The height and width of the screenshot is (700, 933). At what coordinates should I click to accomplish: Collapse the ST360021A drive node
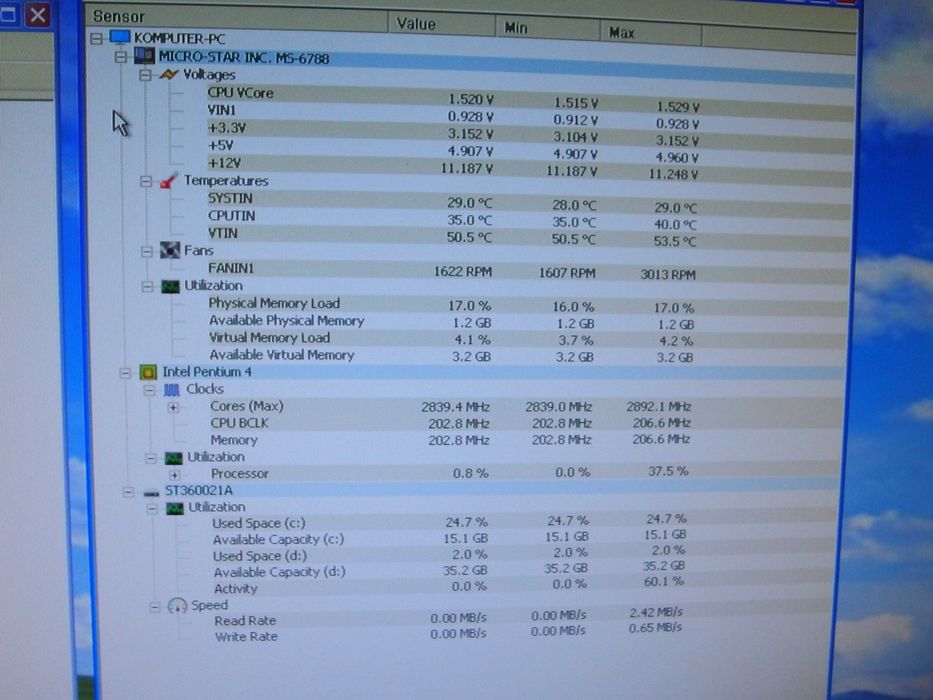[x=128, y=492]
